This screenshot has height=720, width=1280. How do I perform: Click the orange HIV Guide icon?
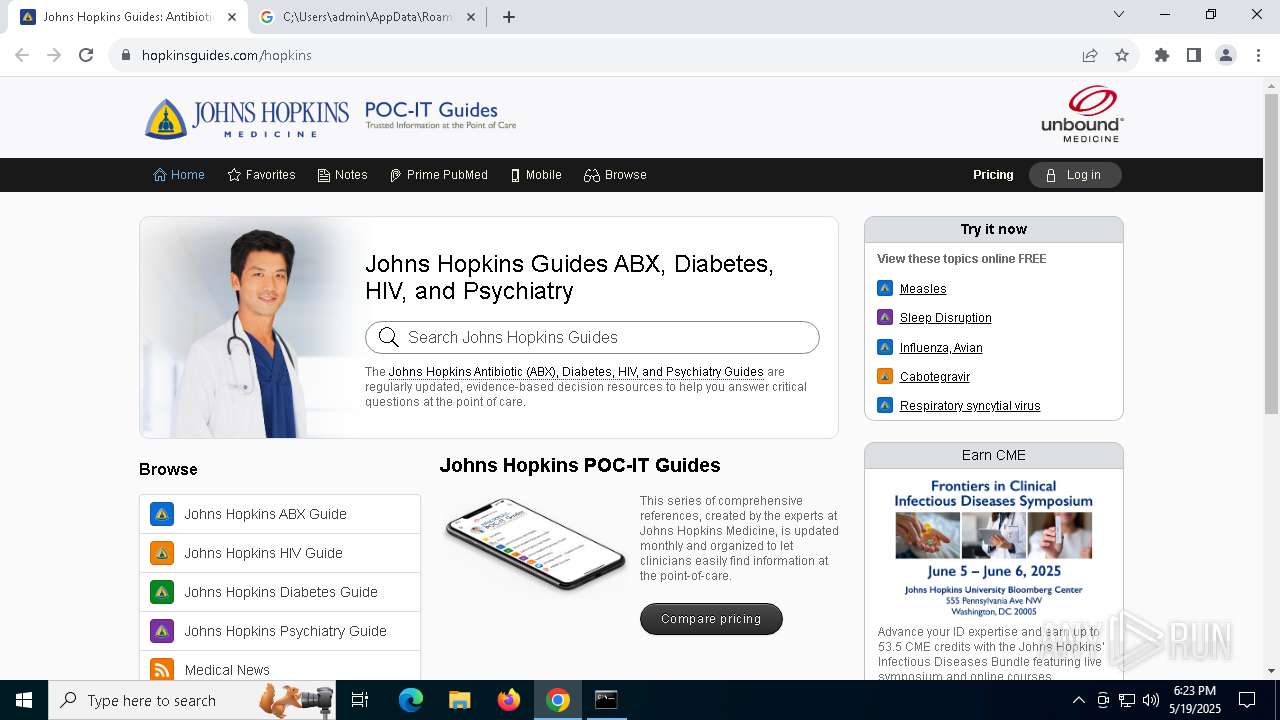tap(162, 553)
